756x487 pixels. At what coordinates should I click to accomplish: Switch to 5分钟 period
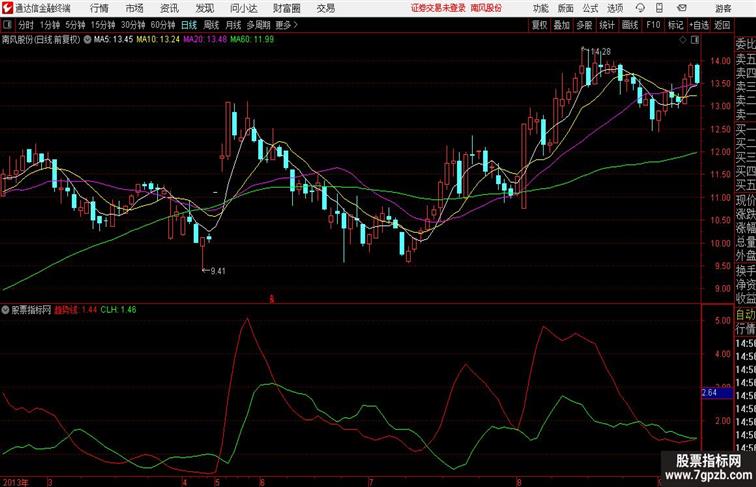click(75, 25)
